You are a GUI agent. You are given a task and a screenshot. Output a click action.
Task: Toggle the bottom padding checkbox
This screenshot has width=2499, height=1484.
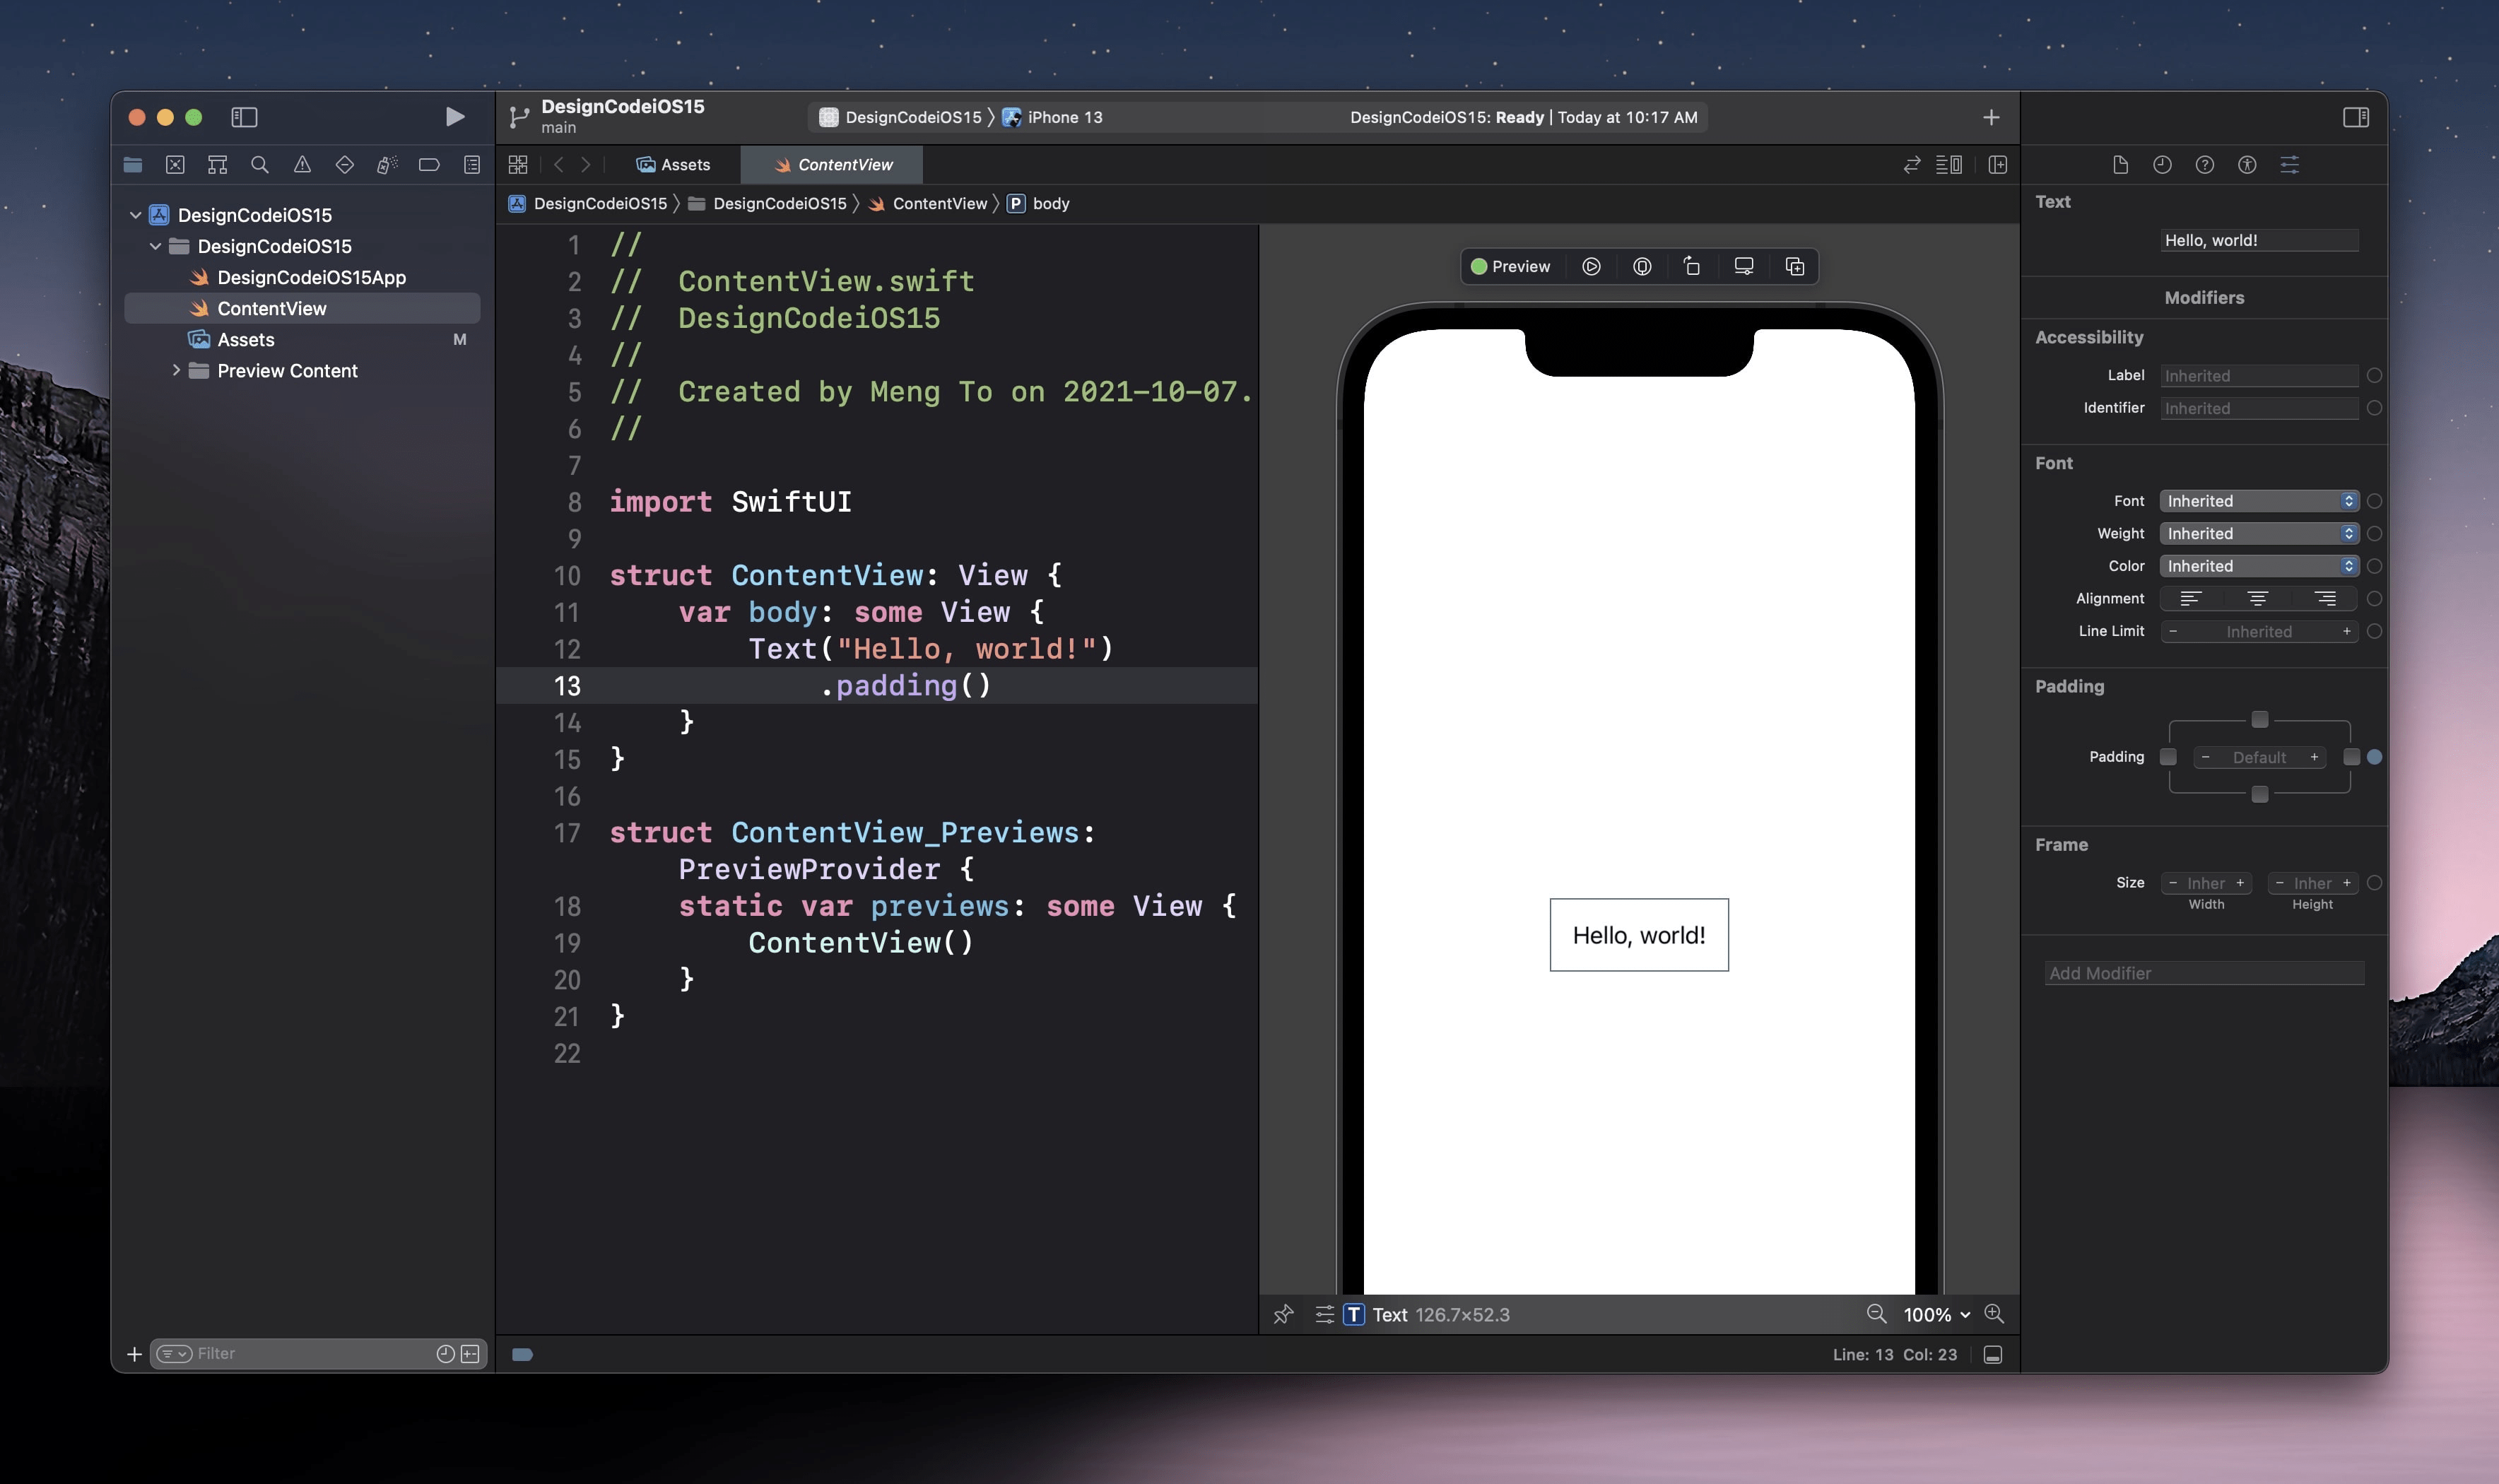(x=2259, y=794)
